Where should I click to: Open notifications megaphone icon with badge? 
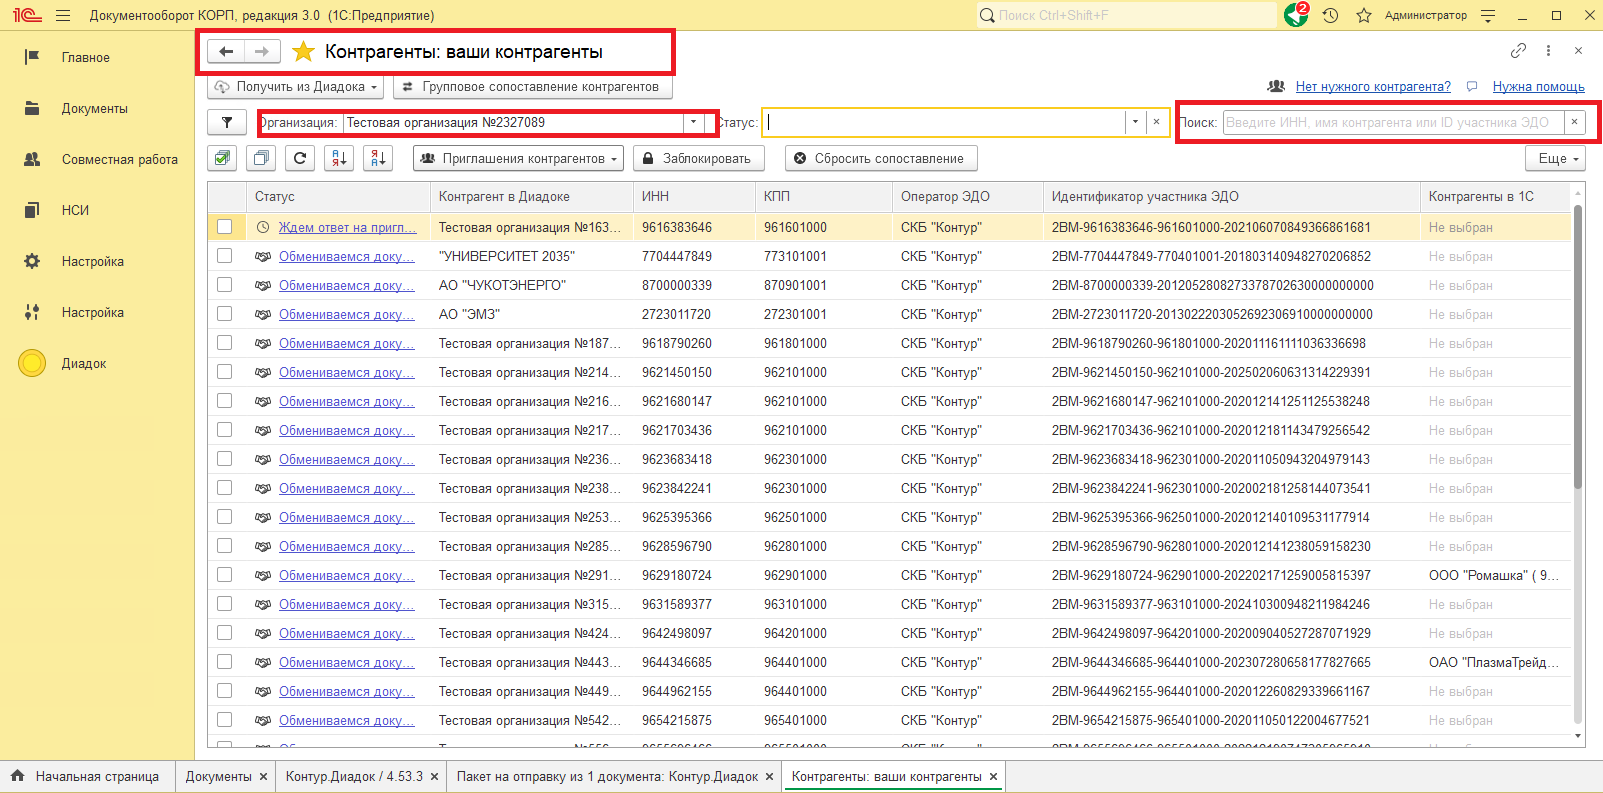pos(1296,15)
